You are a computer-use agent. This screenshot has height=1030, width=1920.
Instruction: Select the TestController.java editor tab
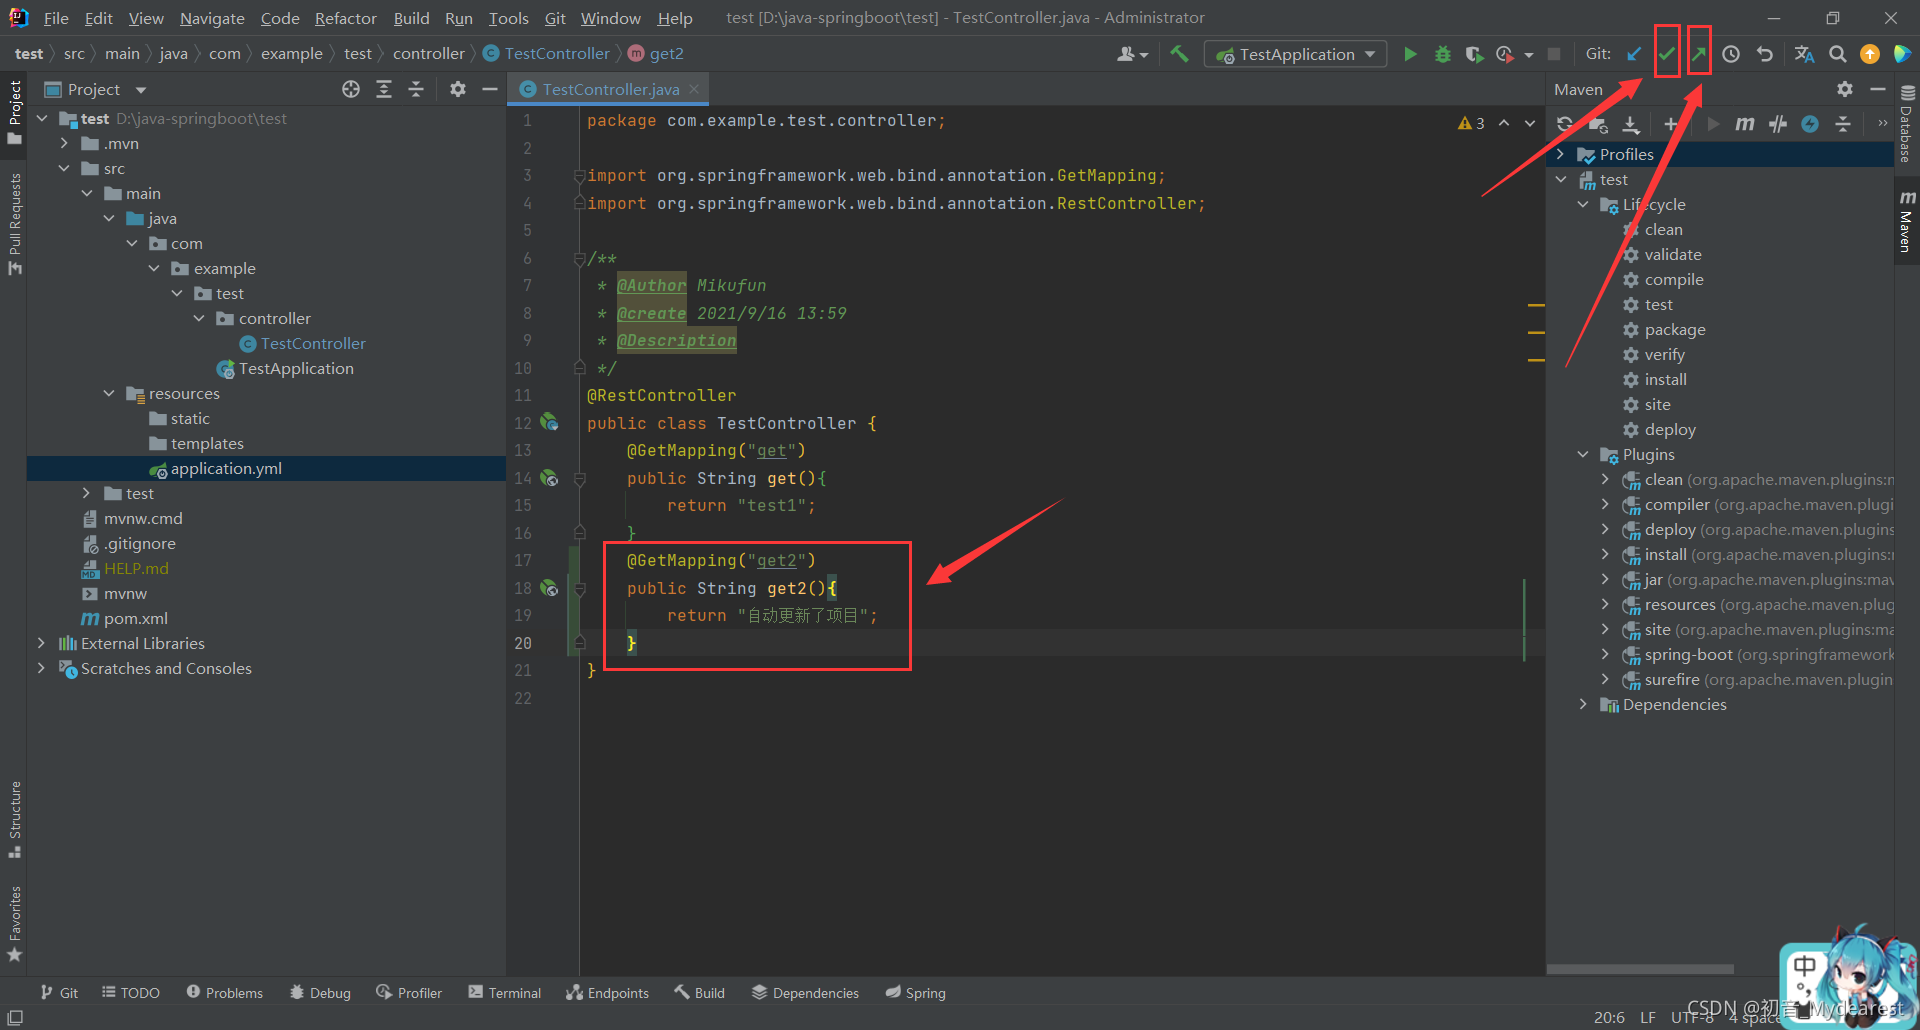(610, 89)
